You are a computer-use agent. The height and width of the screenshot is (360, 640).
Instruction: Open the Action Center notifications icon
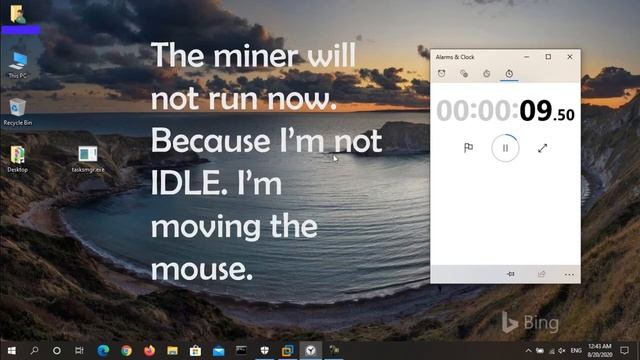point(624,351)
